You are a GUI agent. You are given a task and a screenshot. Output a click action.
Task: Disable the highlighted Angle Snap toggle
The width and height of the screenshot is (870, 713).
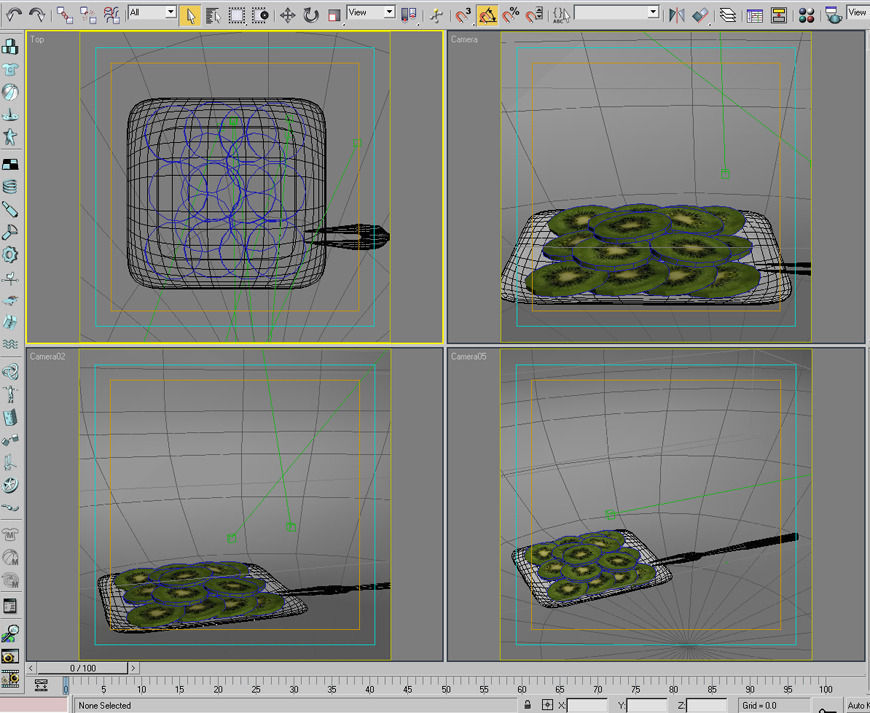click(x=487, y=15)
